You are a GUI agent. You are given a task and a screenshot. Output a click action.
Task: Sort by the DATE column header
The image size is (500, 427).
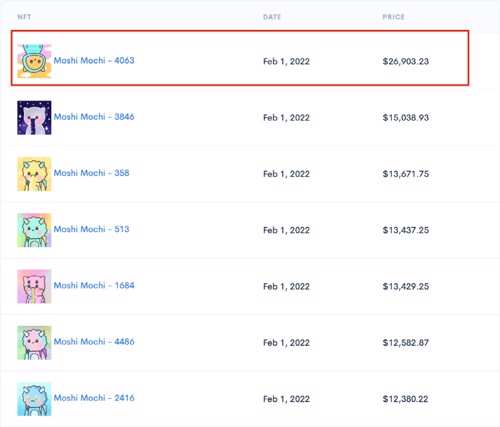point(272,17)
